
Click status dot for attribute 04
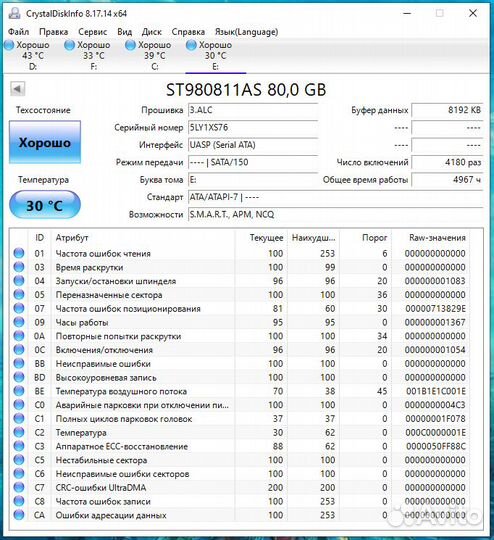[19, 281]
